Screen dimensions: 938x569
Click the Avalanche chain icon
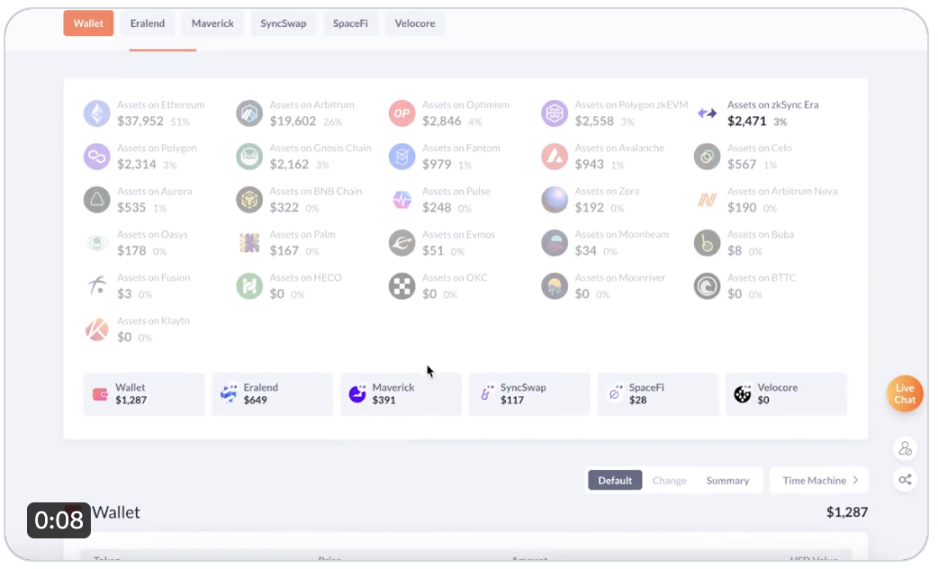(555, 157)
